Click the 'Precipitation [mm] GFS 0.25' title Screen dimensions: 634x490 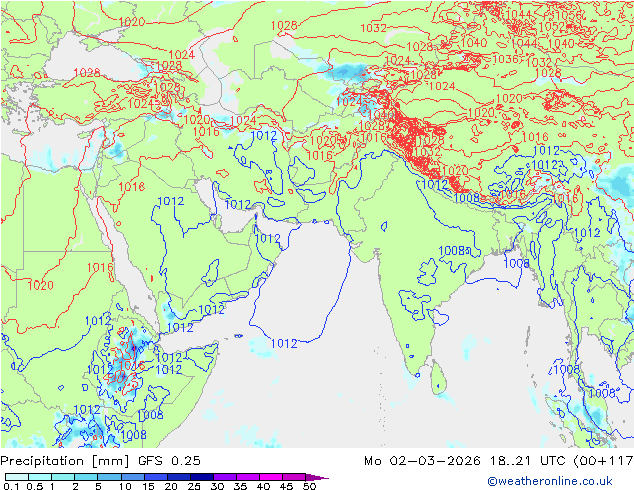100,461
